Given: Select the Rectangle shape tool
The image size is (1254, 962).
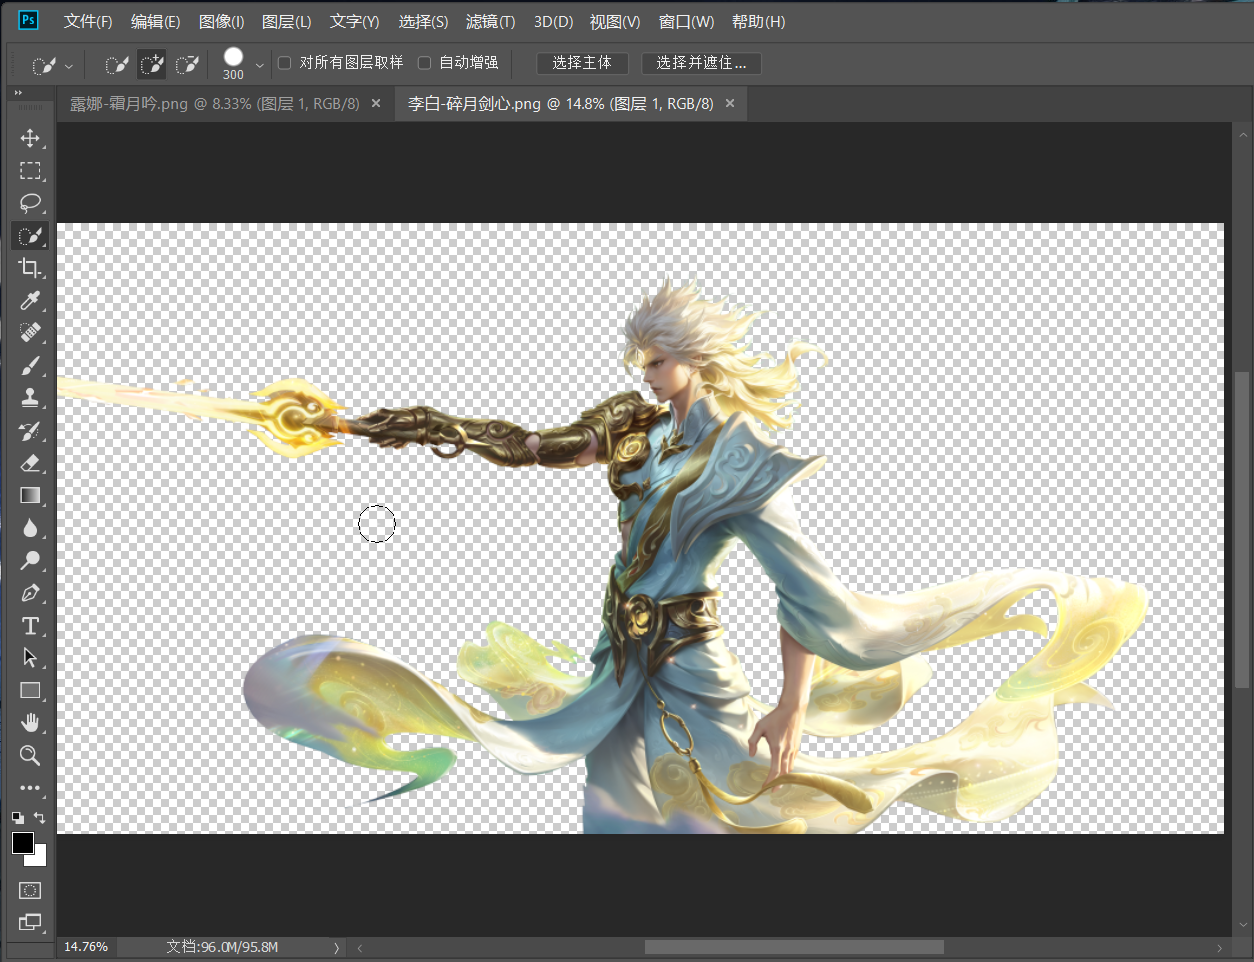Looking at the screenshot, I should tap(30, 691).
